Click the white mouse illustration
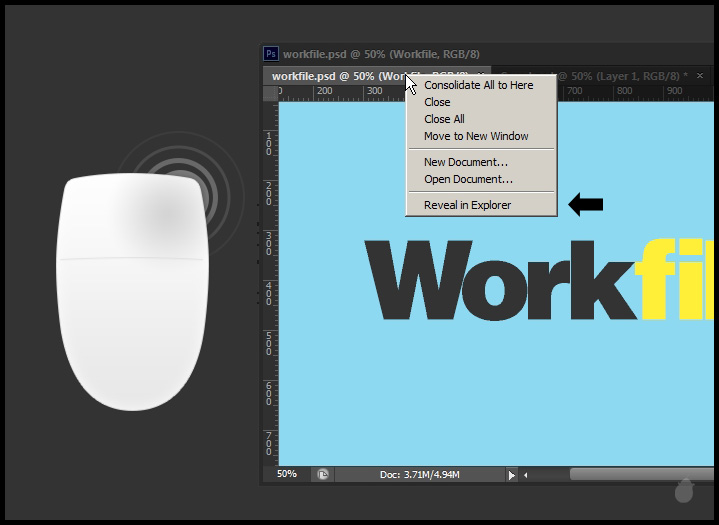 (x=133, y=291)
